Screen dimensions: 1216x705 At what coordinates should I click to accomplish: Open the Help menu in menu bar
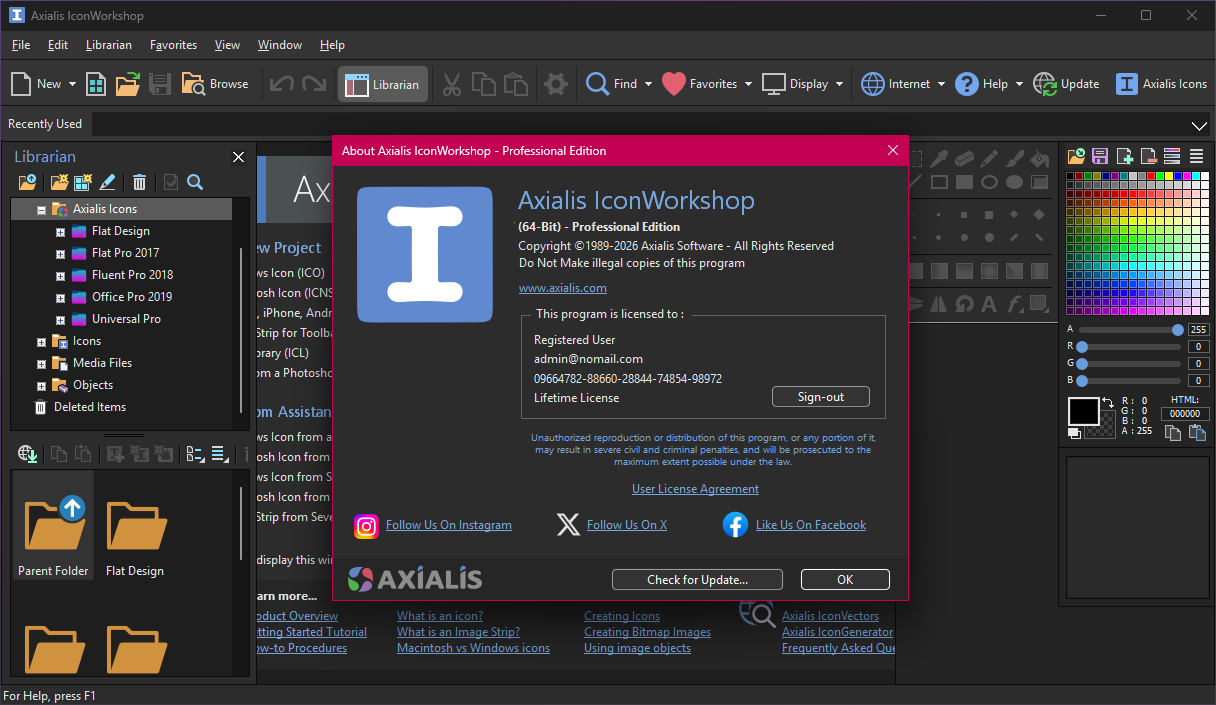pyautogui.click(x=332, y=45)
